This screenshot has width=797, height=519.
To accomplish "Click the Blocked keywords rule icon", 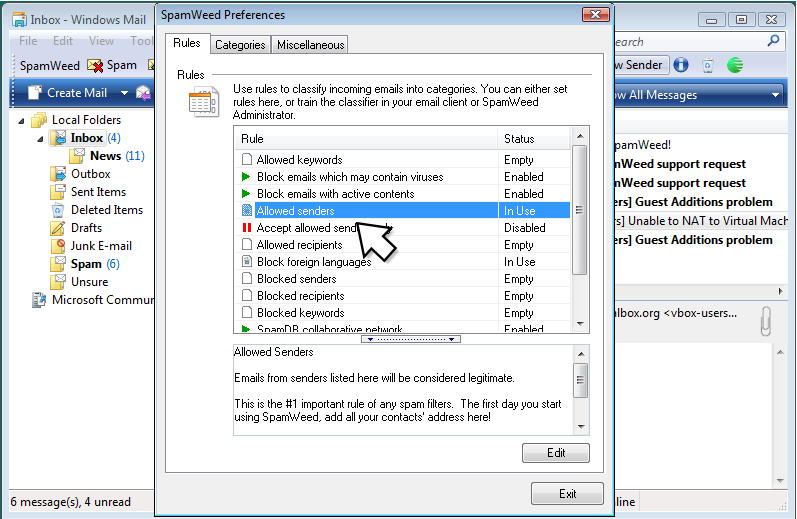I will pos(247,313).
